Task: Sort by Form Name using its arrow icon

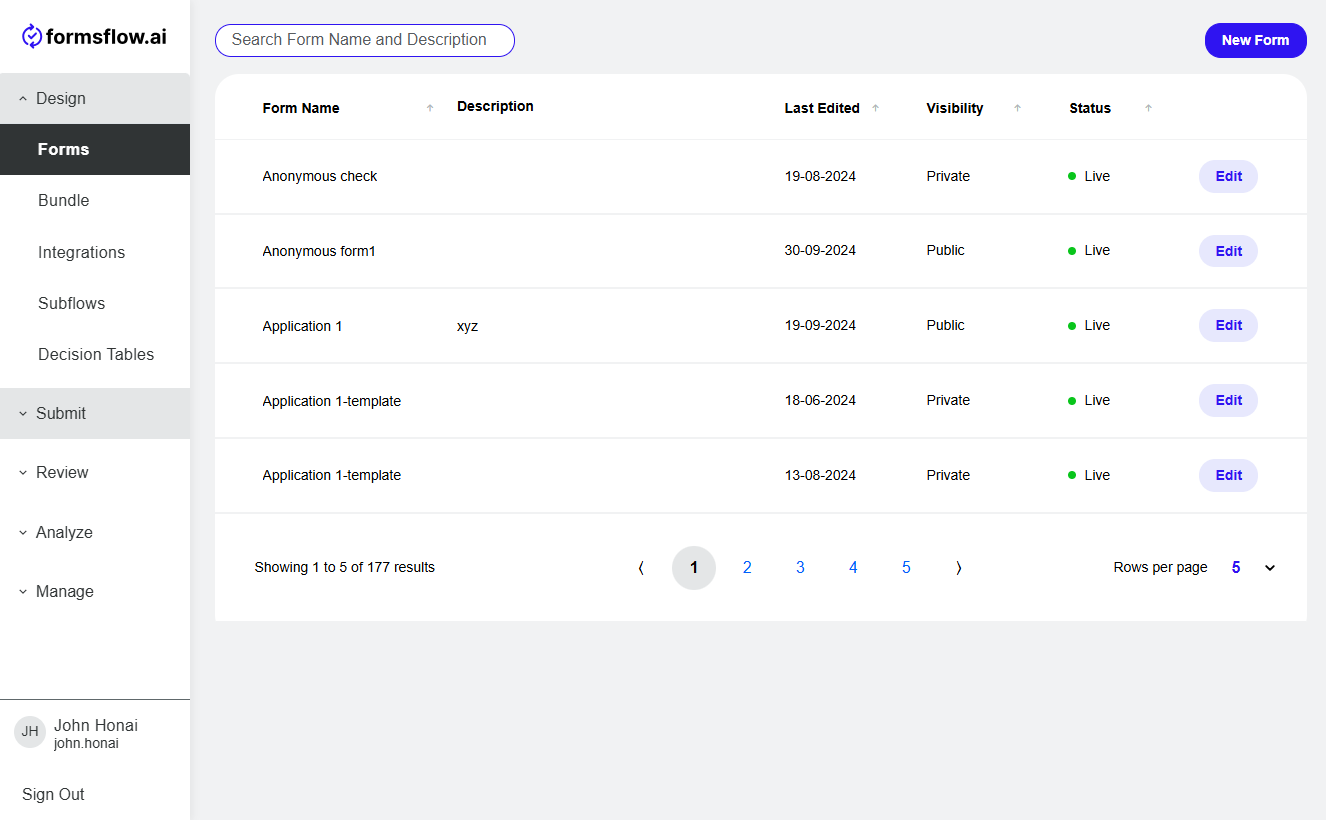Action: tap(430, 108)
